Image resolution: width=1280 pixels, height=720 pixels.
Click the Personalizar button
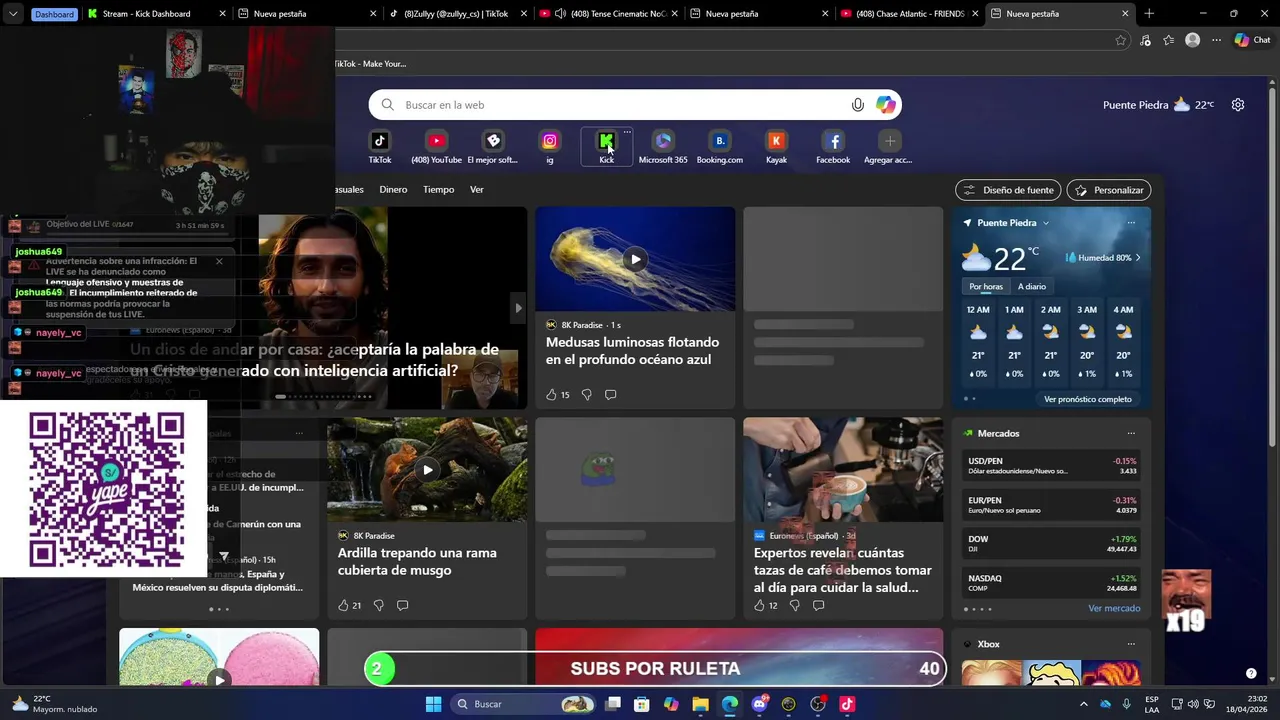[x=1109, y=190]
